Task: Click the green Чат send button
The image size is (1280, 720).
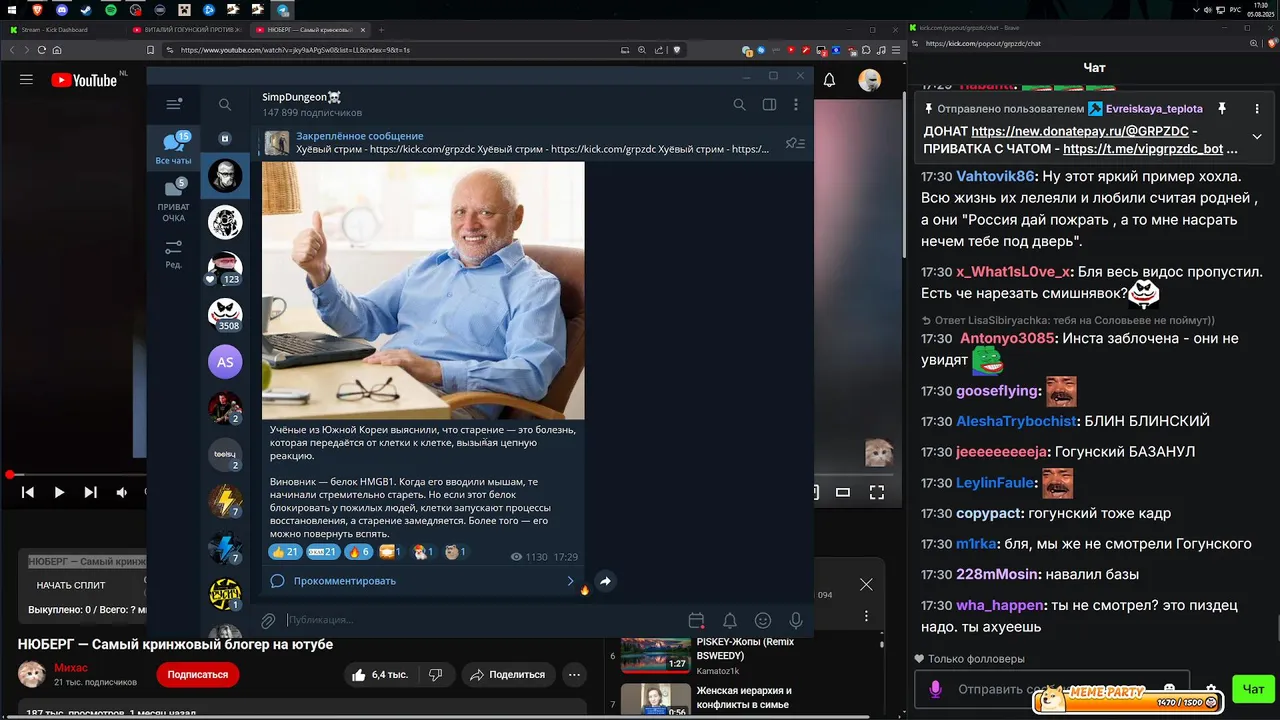Action: click(1253, 689)
